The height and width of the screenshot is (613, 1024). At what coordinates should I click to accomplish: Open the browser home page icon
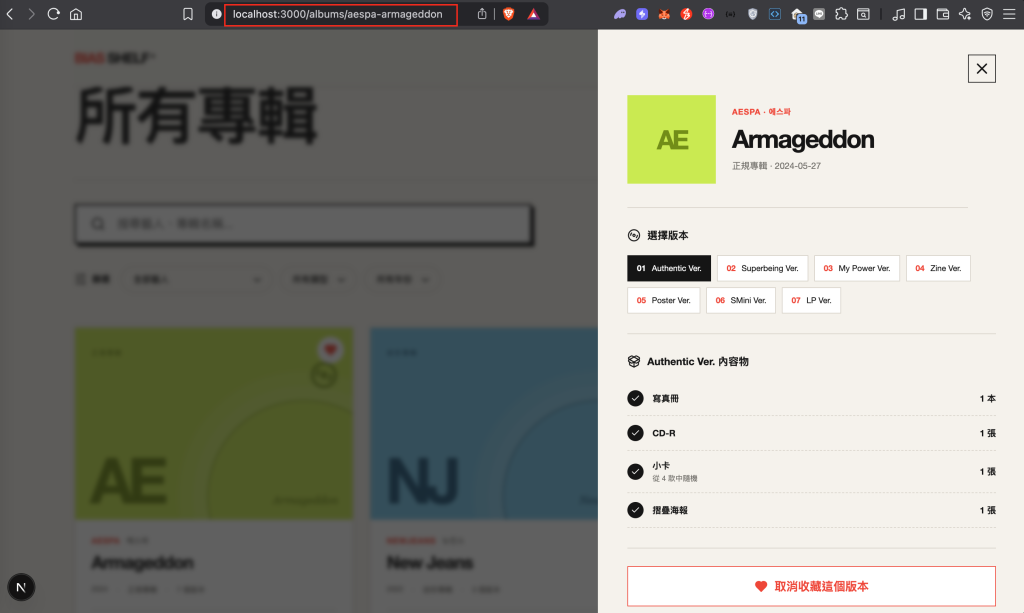click(76, 14)
